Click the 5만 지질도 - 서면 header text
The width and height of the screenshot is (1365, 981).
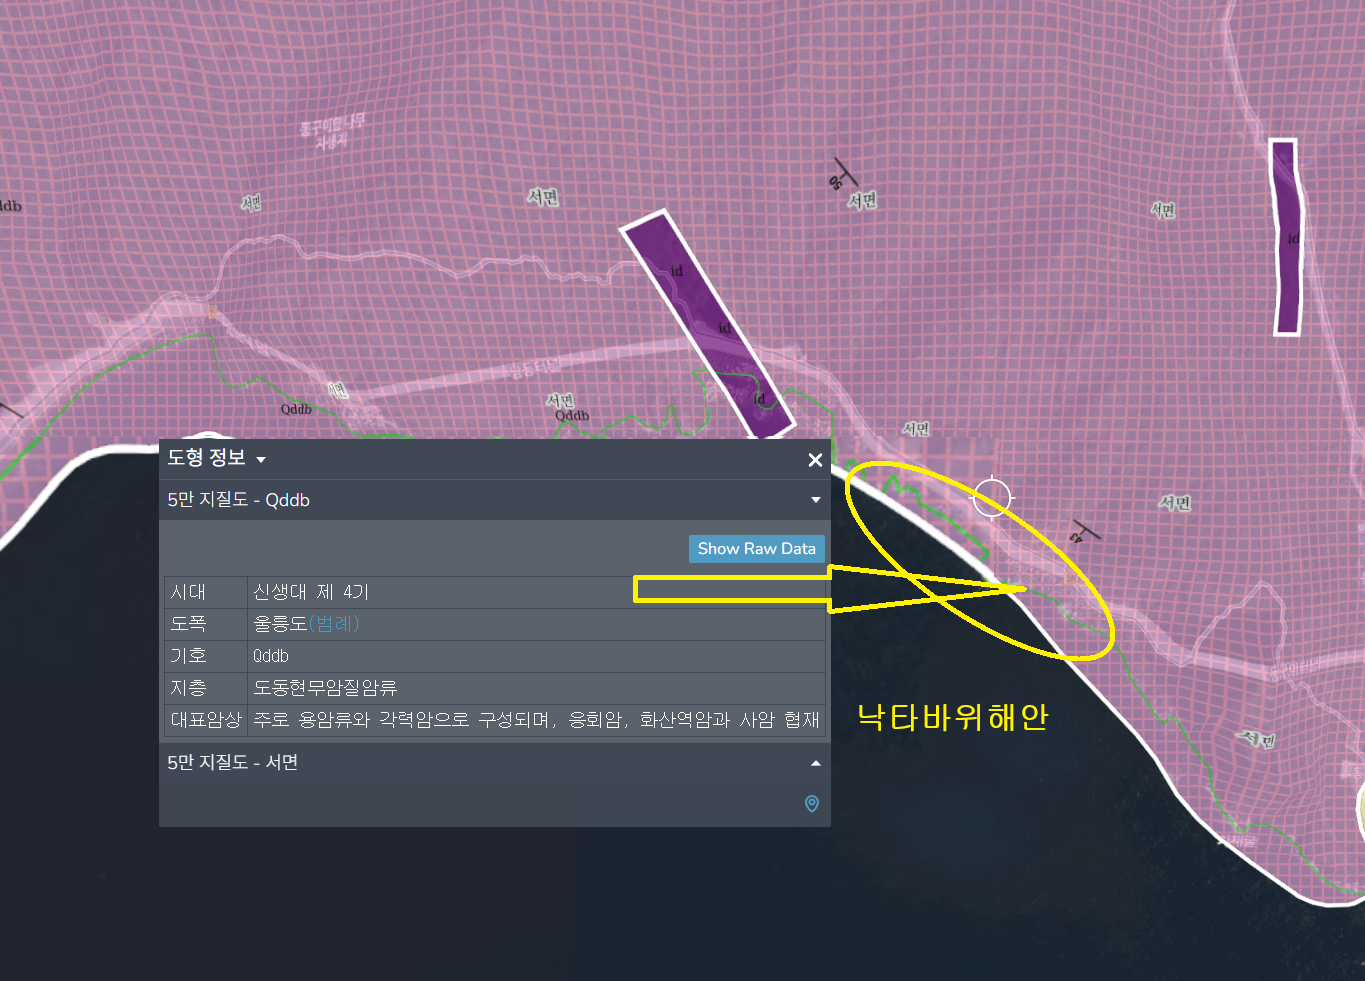tap(232, 762)
